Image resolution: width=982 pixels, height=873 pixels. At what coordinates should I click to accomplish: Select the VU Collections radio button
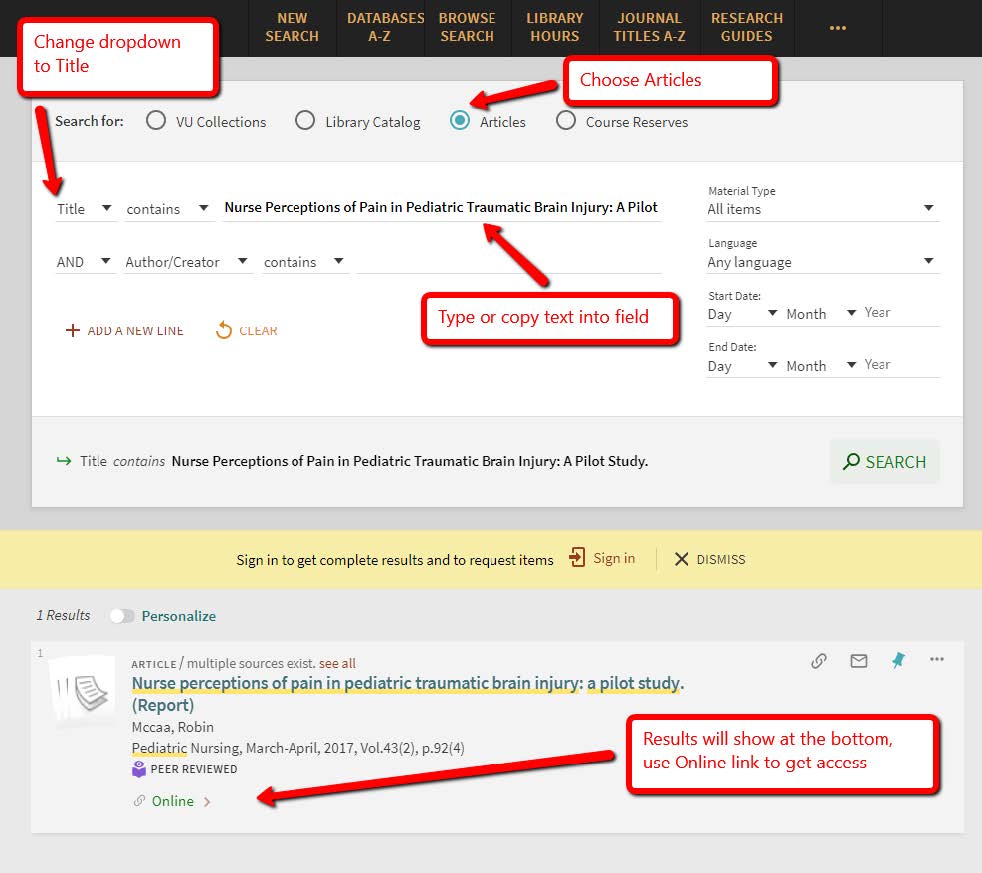pyautogui.click(x=155, y=121)
